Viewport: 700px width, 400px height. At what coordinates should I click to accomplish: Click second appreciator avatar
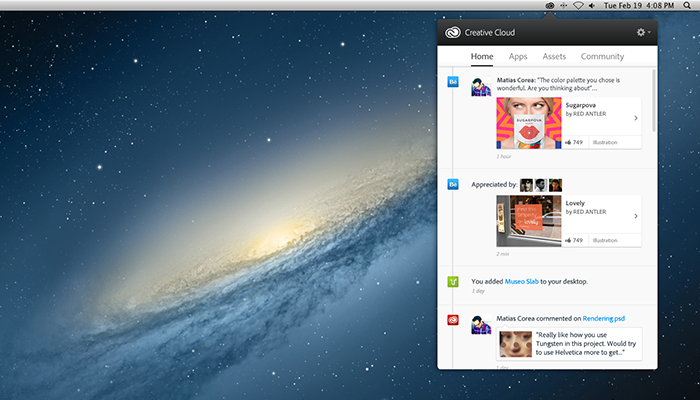[x=541, y=185]
